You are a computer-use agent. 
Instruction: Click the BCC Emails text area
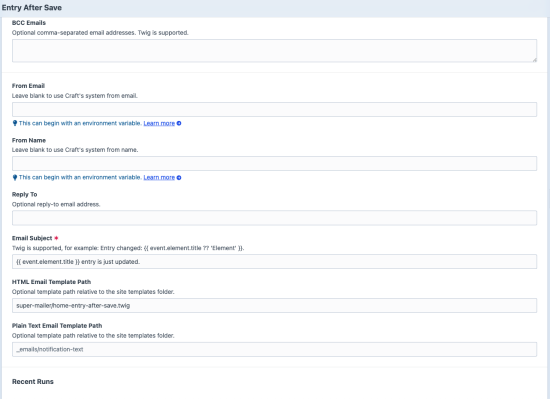274,51
